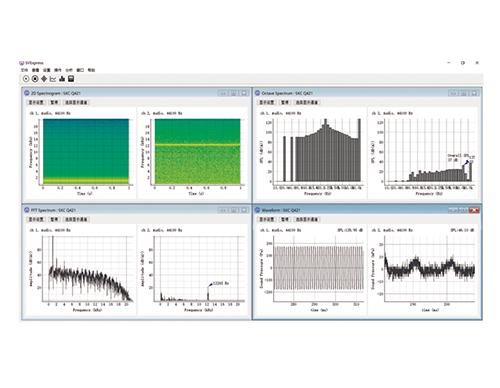
Task: Click the four-point diamond toolbar icon
Action: click(44, 79)
